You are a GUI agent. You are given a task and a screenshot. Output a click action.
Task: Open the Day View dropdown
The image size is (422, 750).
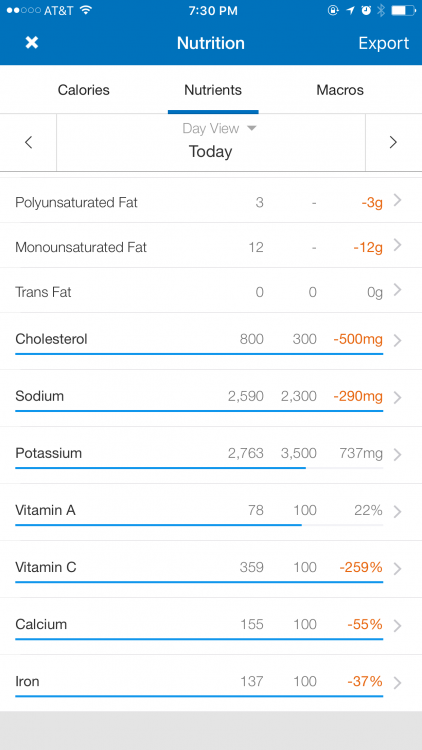[220, 128]
